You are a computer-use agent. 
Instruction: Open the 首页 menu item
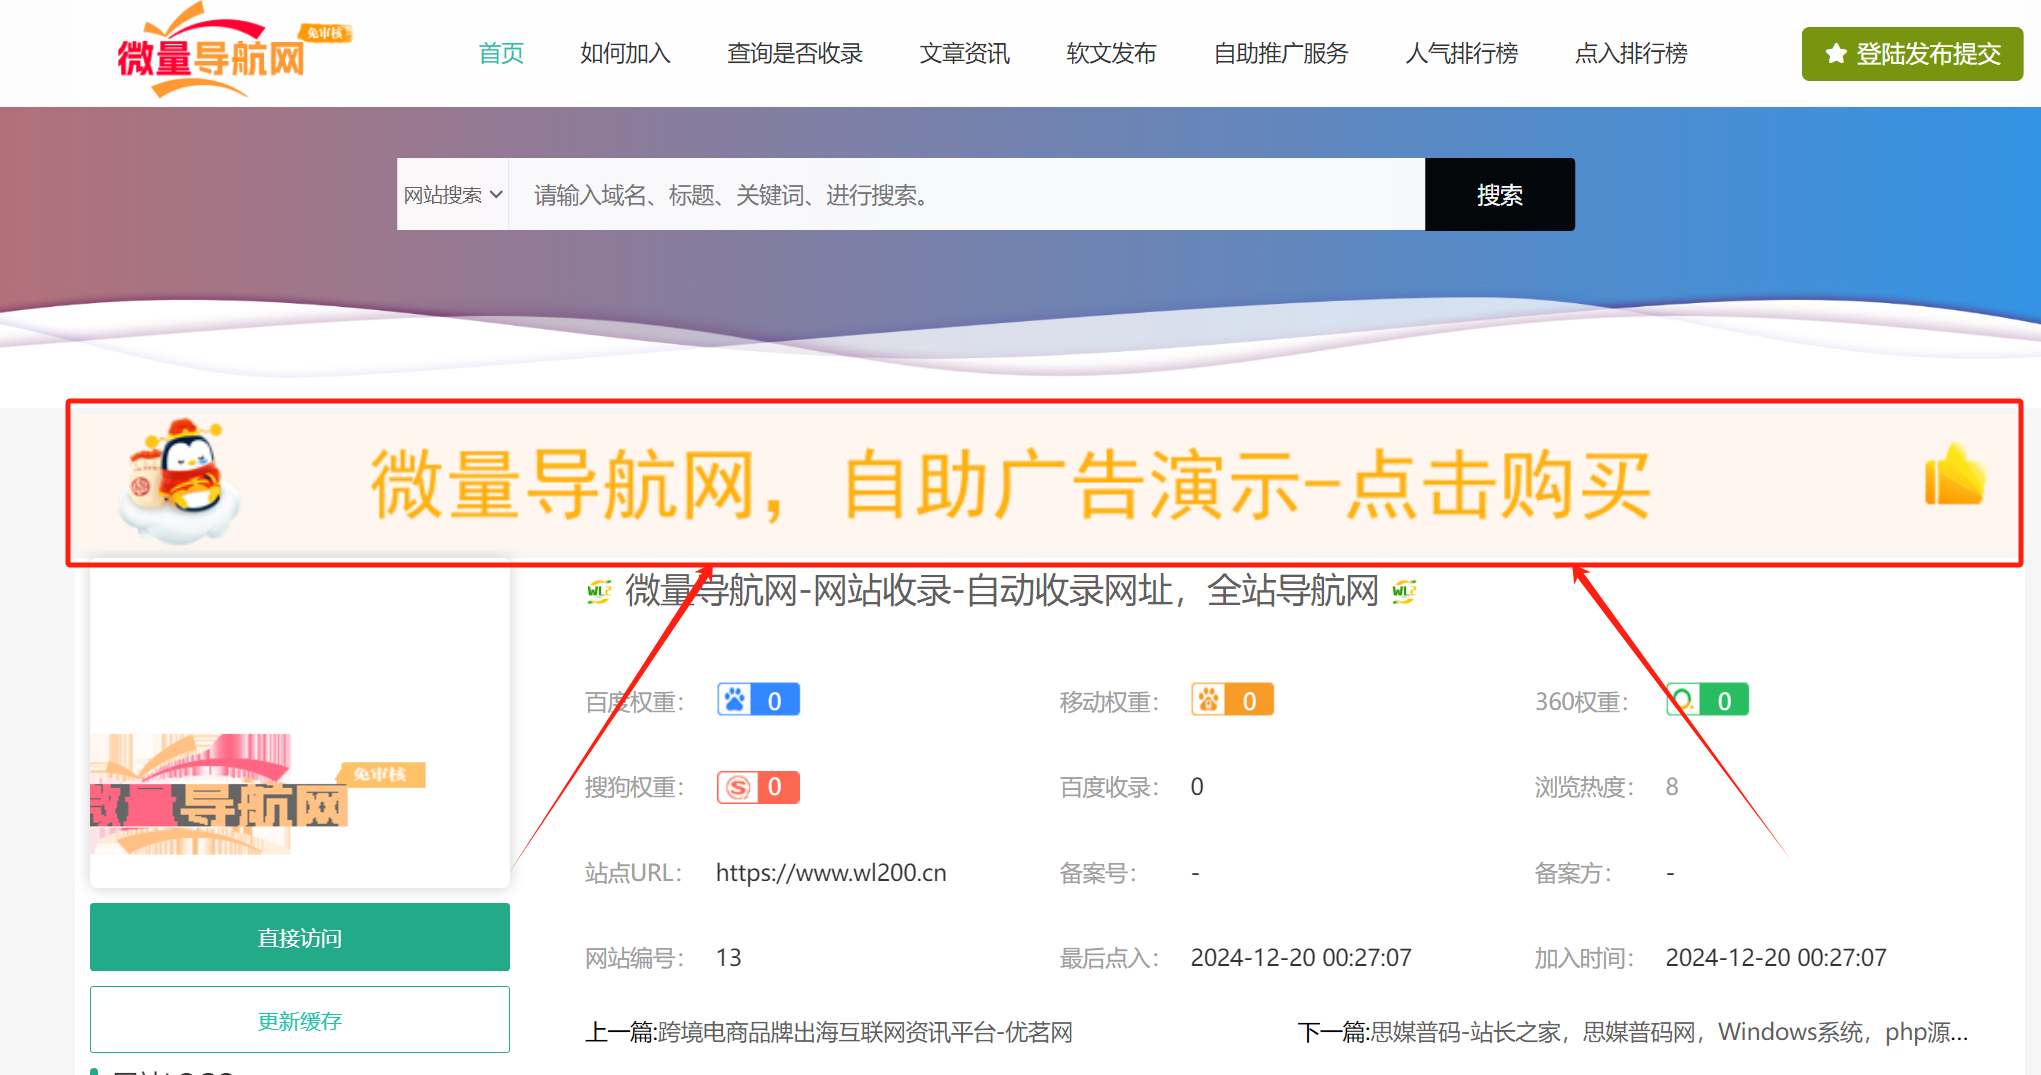coord(501,53)
